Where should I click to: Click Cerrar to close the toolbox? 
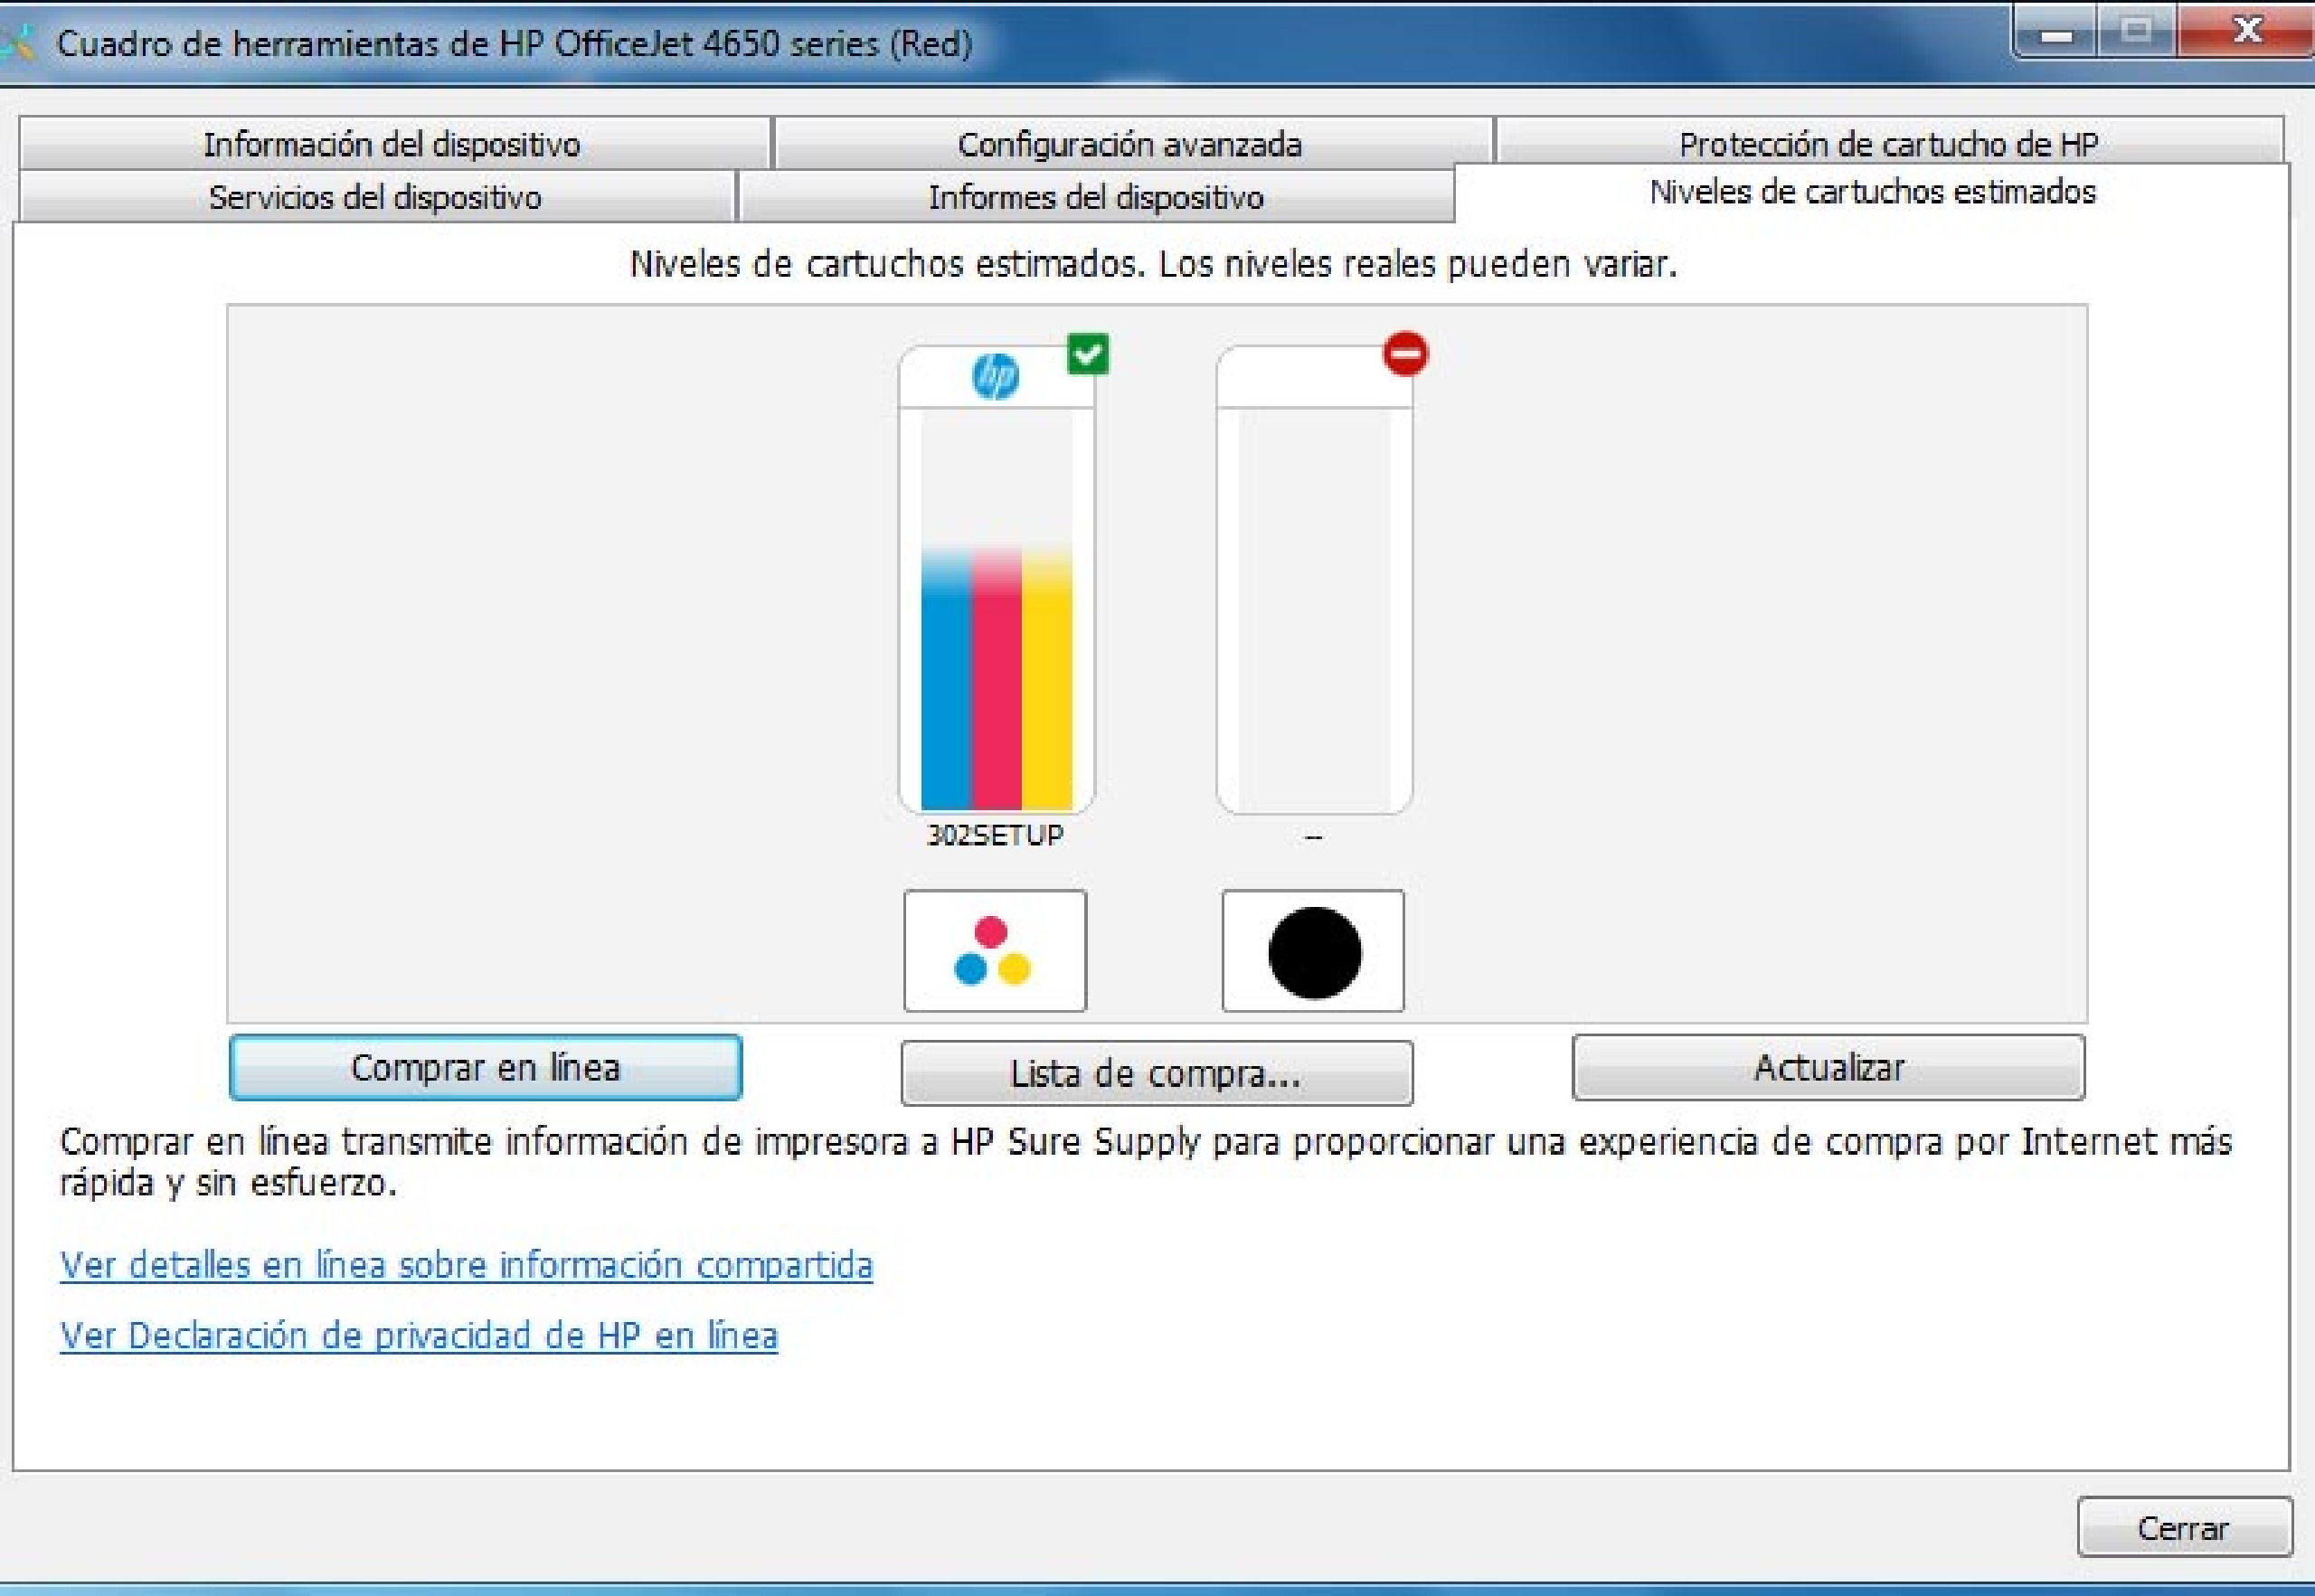2182,1527
